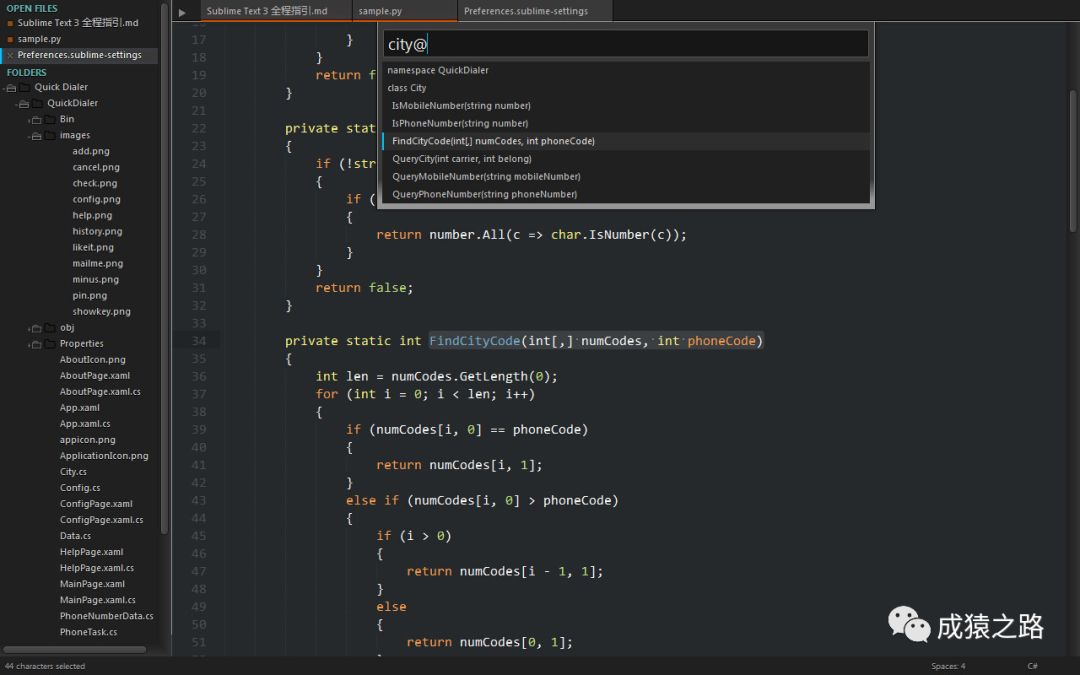Collapse the images folder arrow
The height and width of the screenshot is (675, 1080).
(36, 136)
